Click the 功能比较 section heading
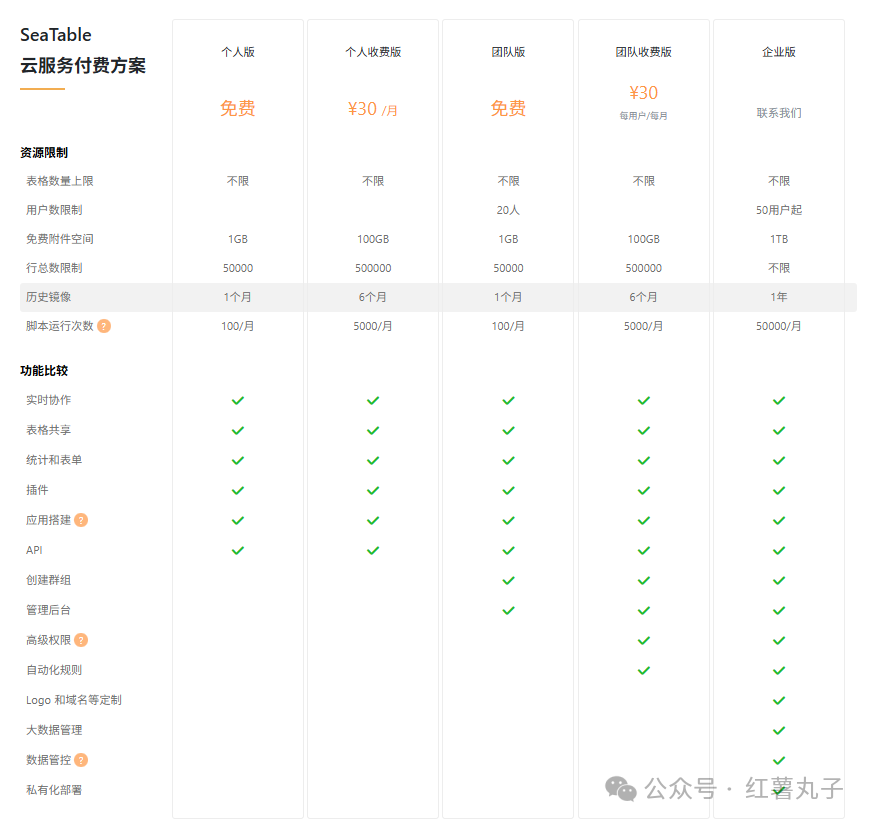 pyautogui.click(x=44, y=371)
